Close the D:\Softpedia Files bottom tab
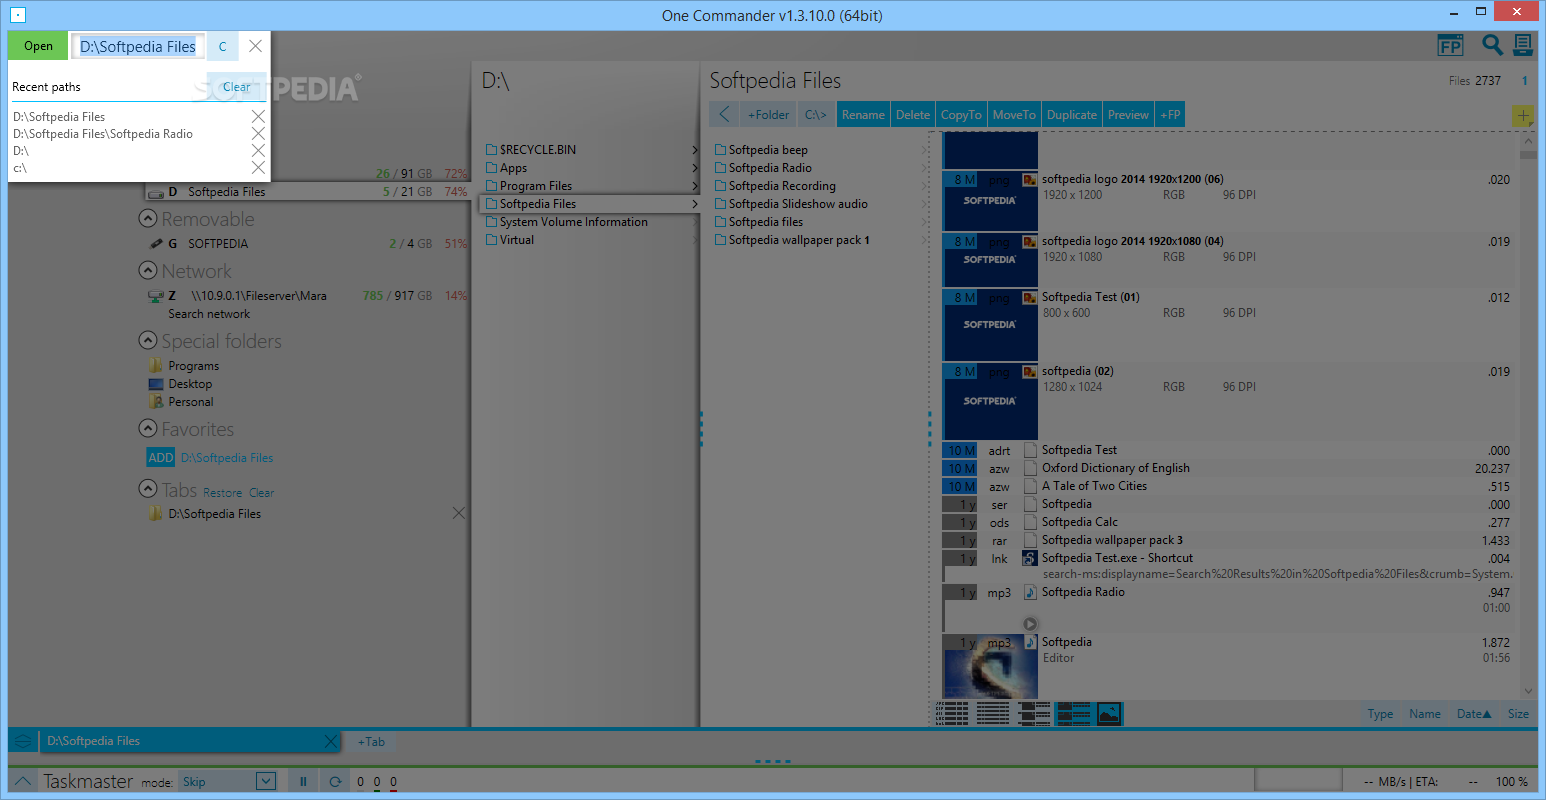Screen dimensions: 1546x800 point(331,741)
